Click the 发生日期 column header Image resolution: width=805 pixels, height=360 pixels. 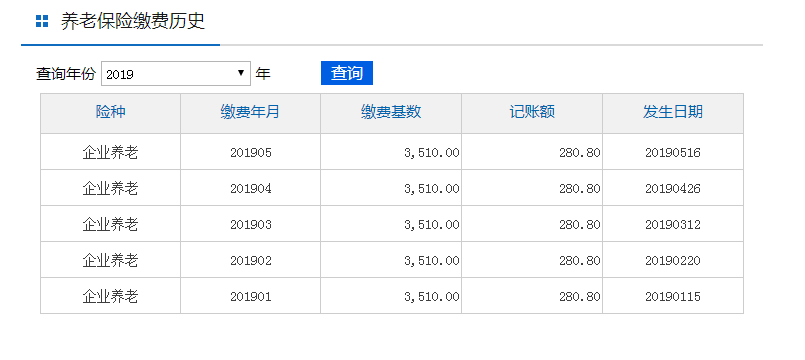point(673,112)
